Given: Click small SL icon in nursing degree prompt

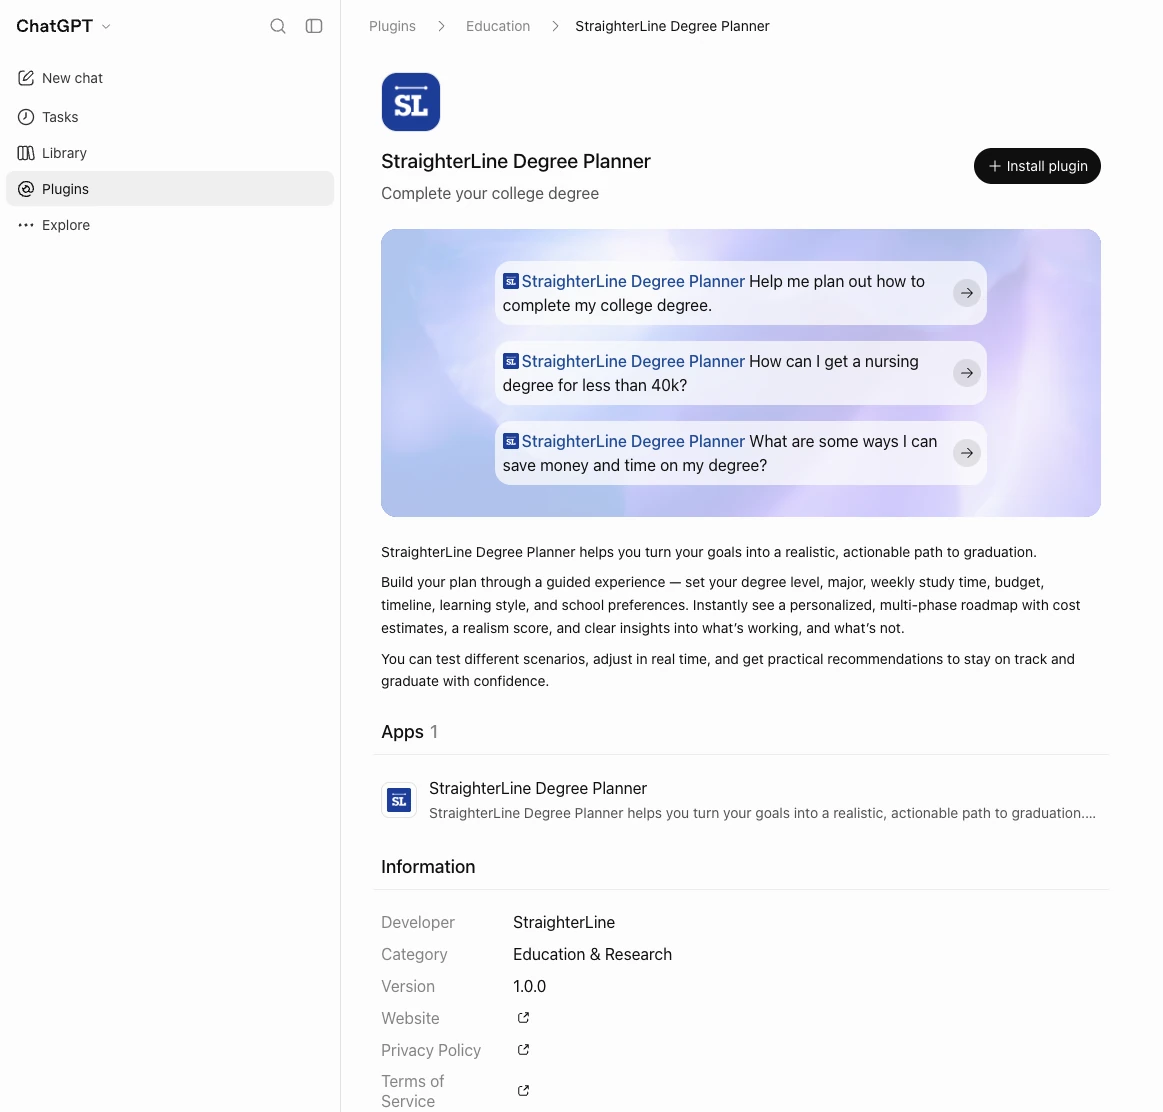Looking at the screenshot, I should (510, 361).
